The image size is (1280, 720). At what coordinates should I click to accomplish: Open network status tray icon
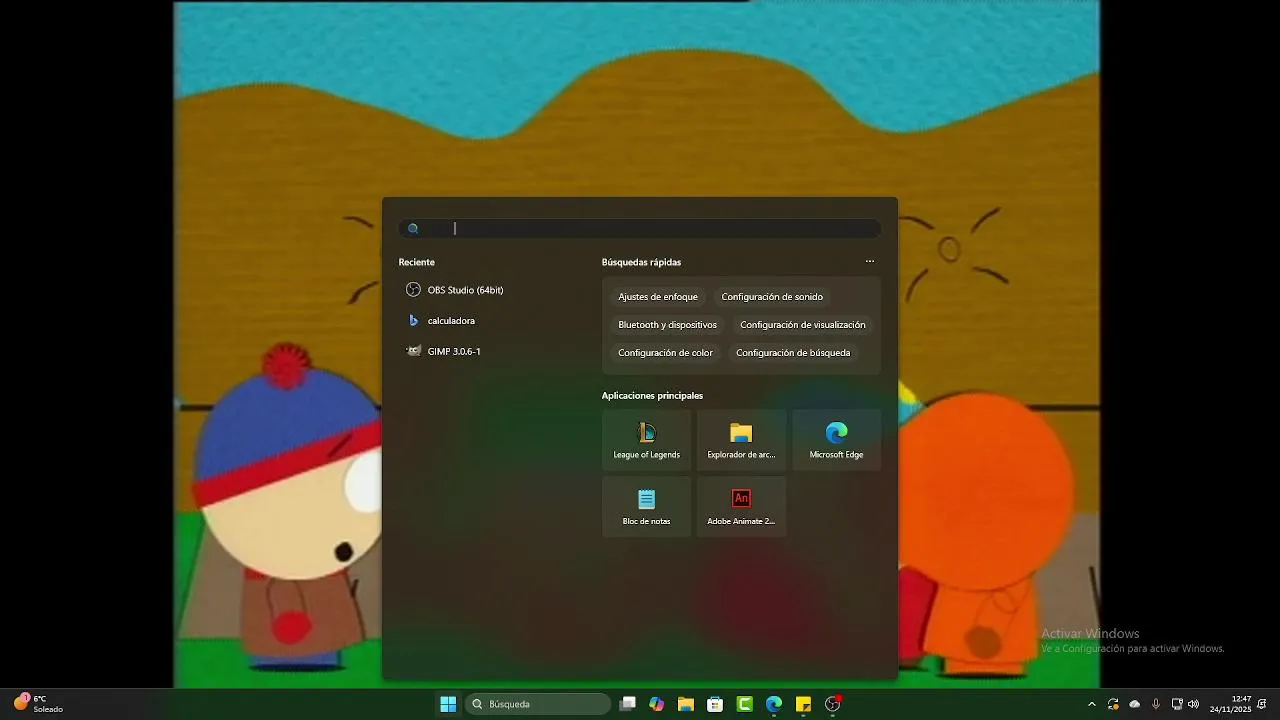point(1177,704)
